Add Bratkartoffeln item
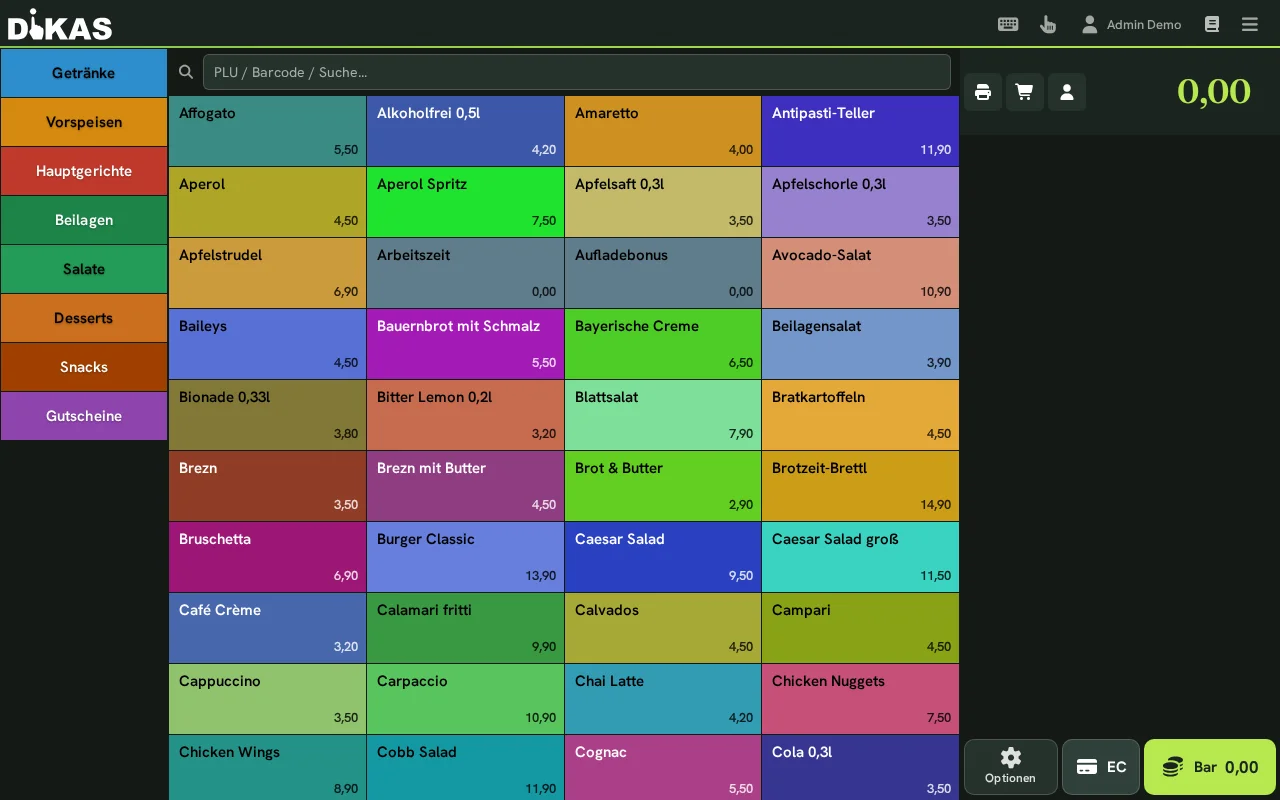1280x800 pixels. 860,415
